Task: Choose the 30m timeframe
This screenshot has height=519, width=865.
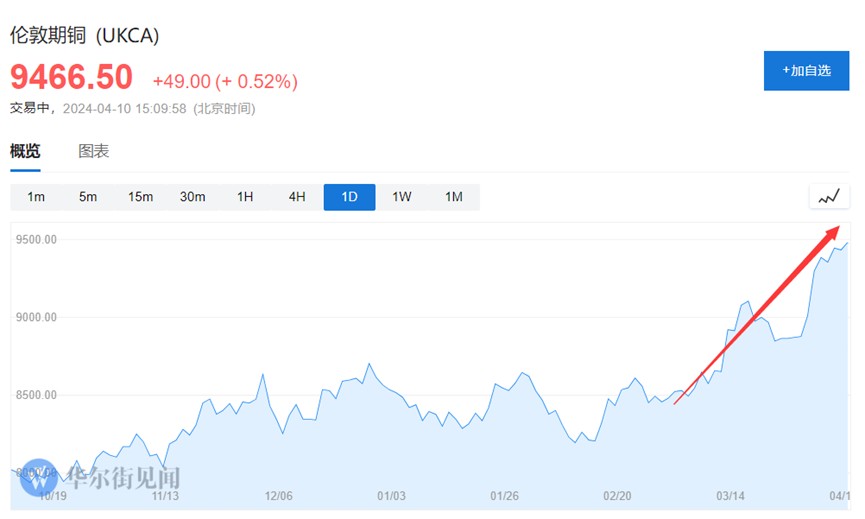Action: coord(192,197)
